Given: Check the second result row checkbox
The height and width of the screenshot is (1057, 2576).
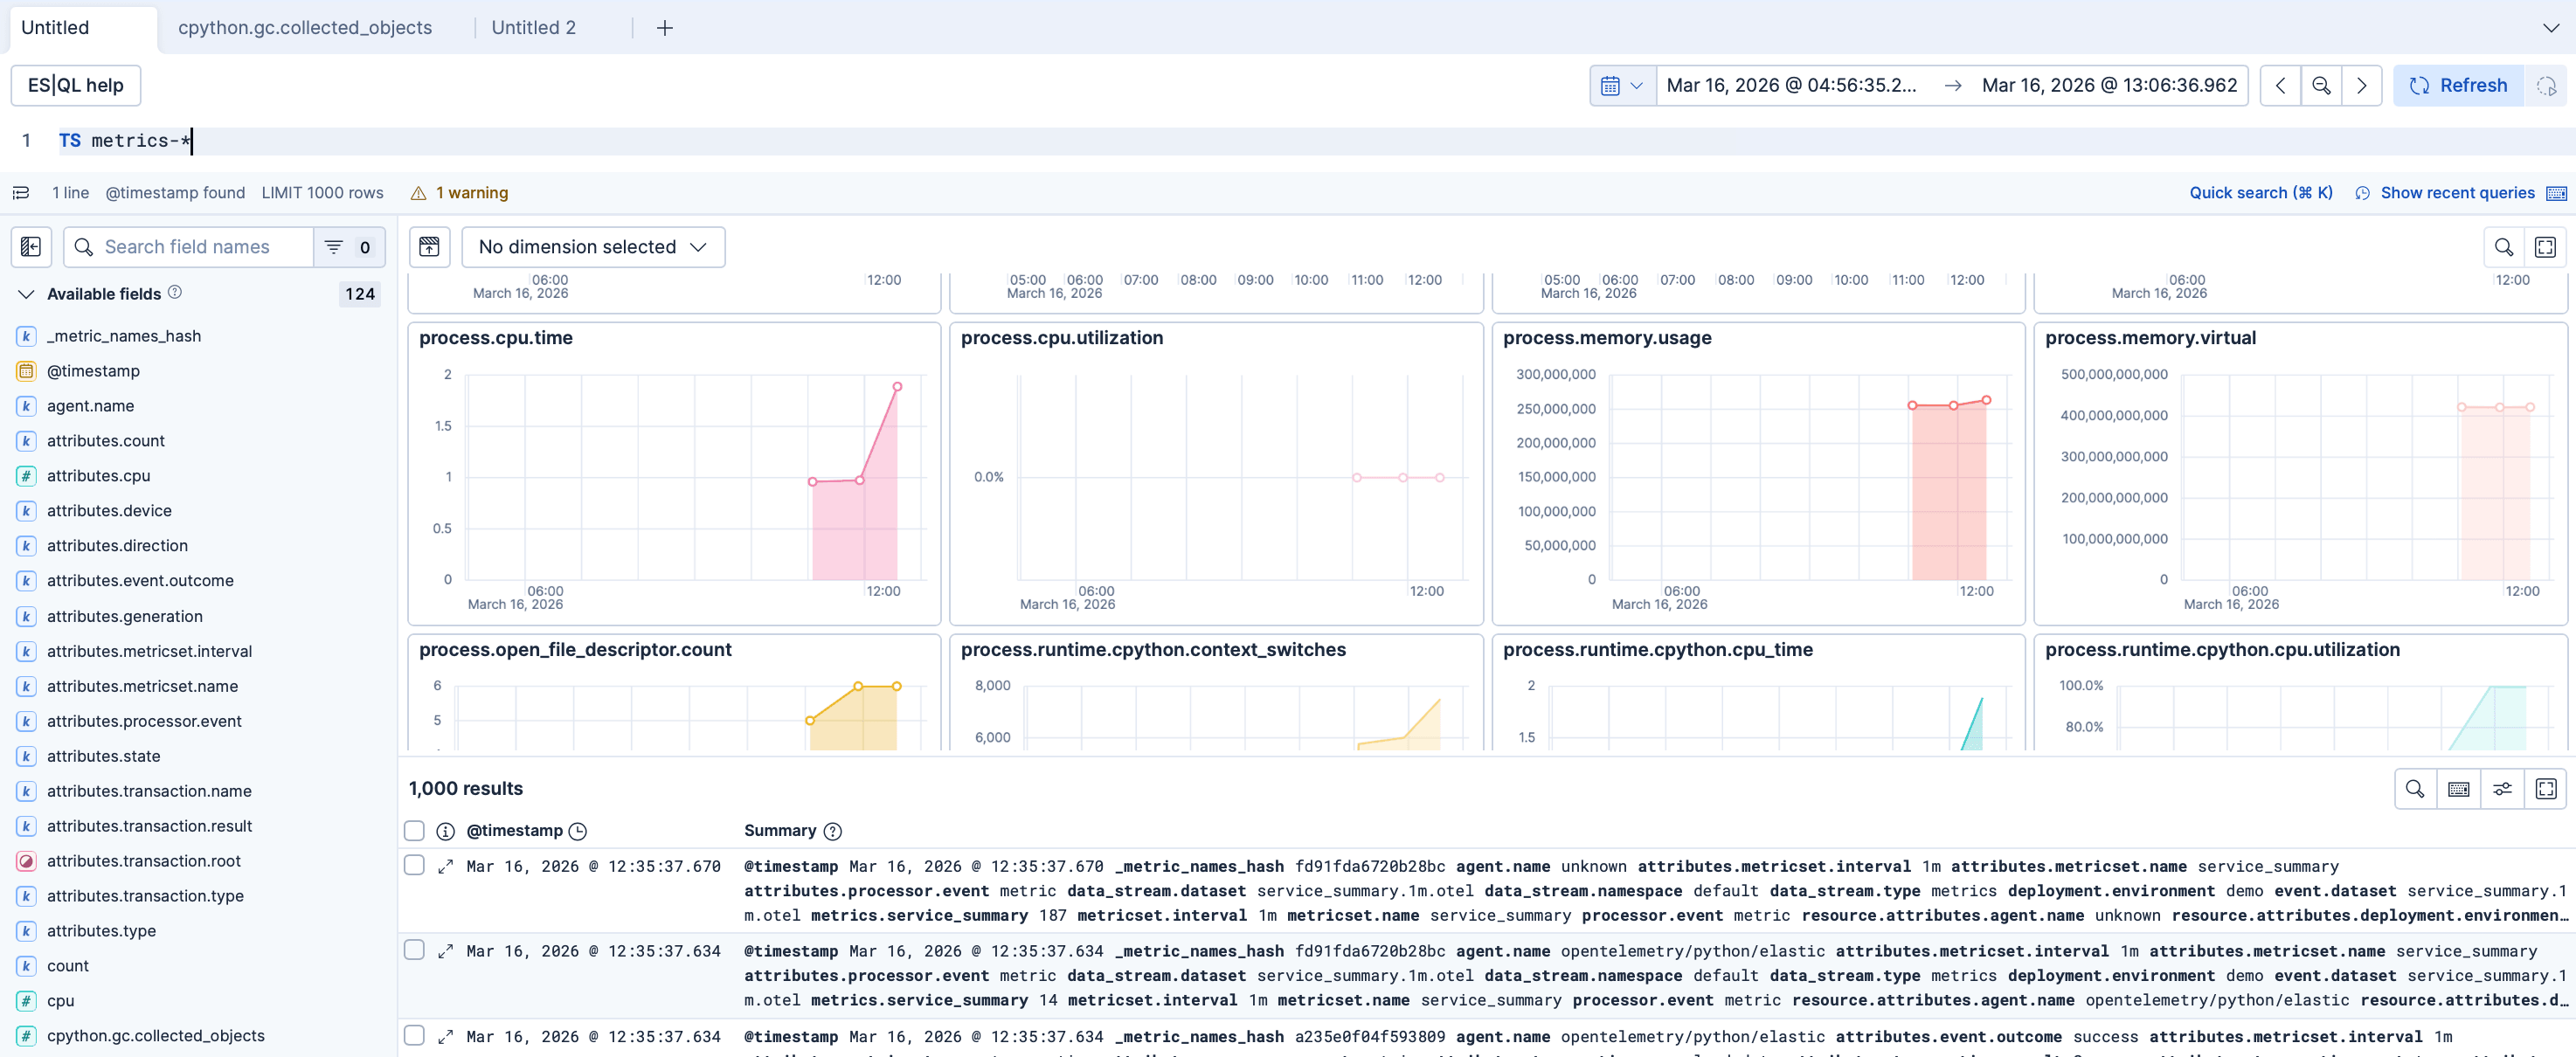Looking at the screenshot, I should click(414, 950).
